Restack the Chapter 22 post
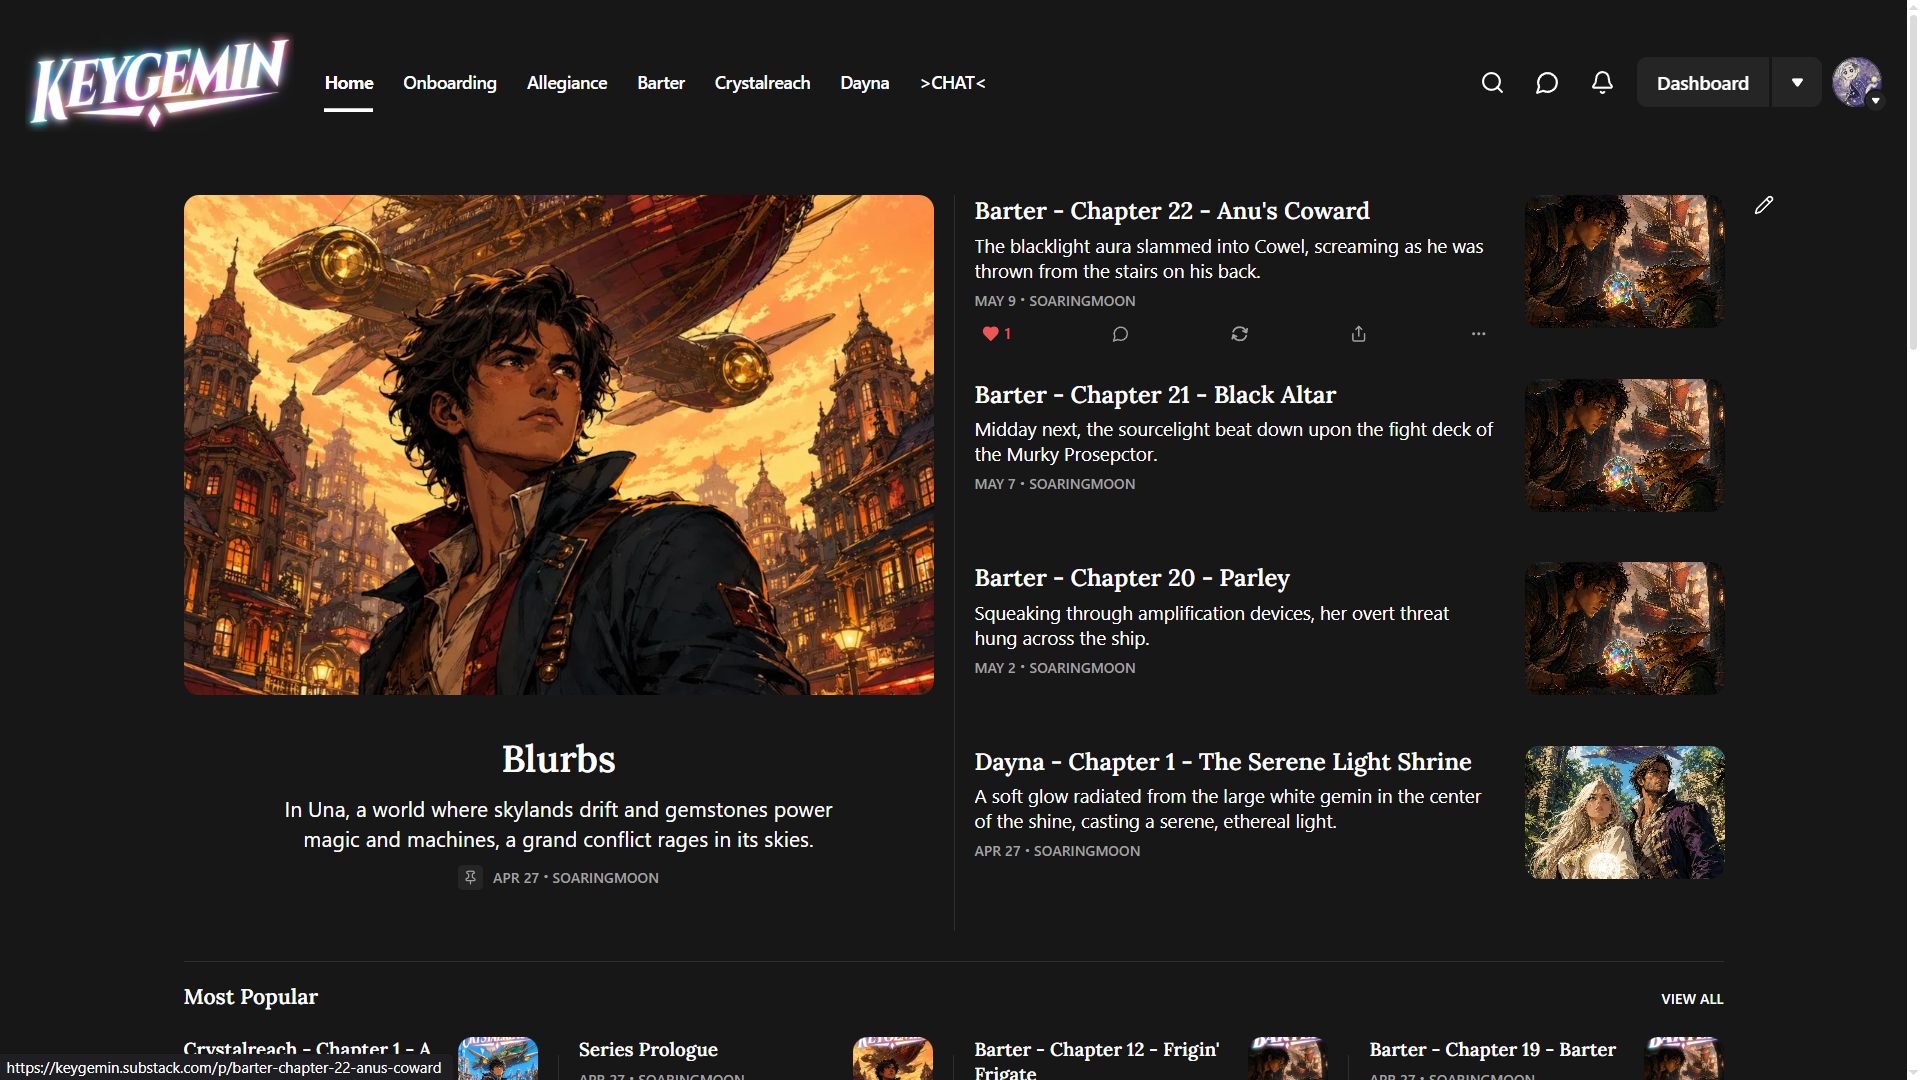Viewport: 1920px width, 1080px height. click(x=1240, y=334)
